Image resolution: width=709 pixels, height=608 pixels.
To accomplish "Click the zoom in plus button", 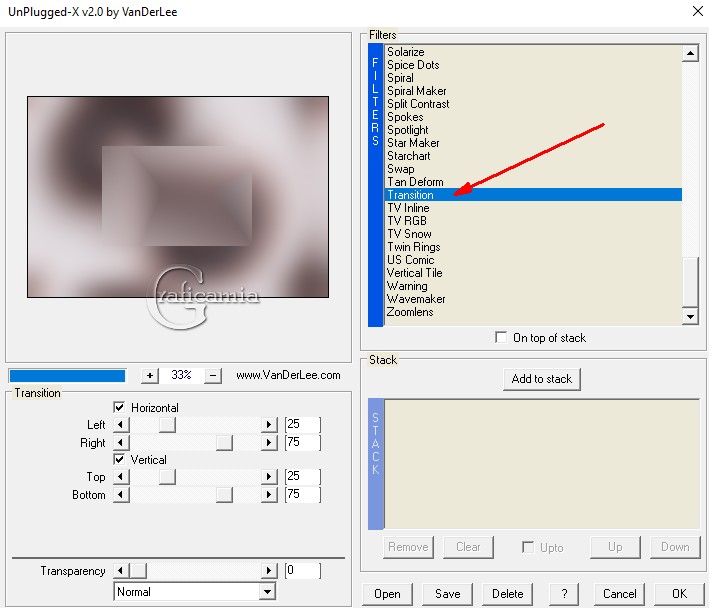I will click(x=150, y=375).
